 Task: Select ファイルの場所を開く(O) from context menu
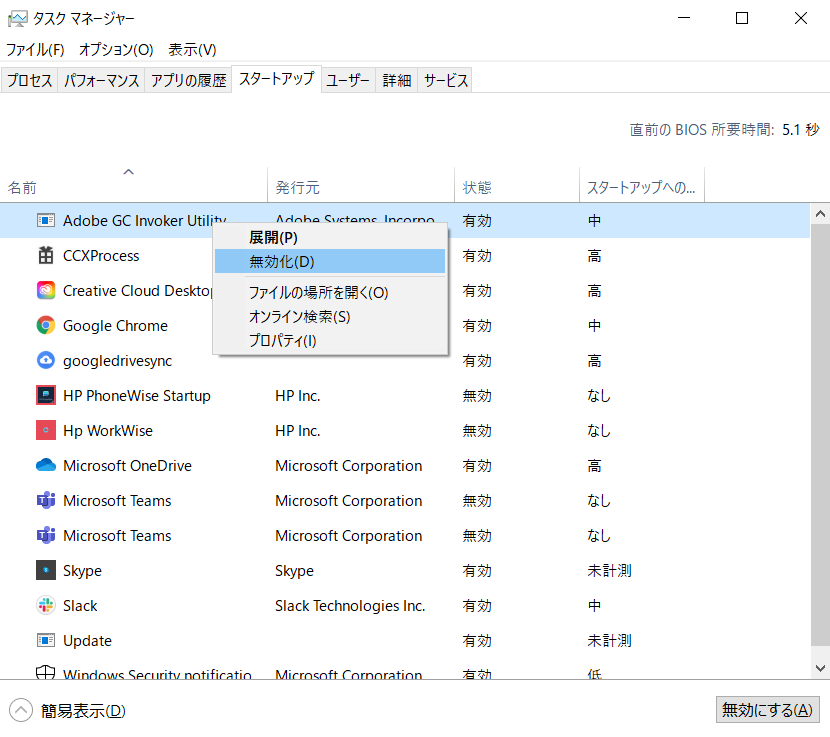pos(330,292)
